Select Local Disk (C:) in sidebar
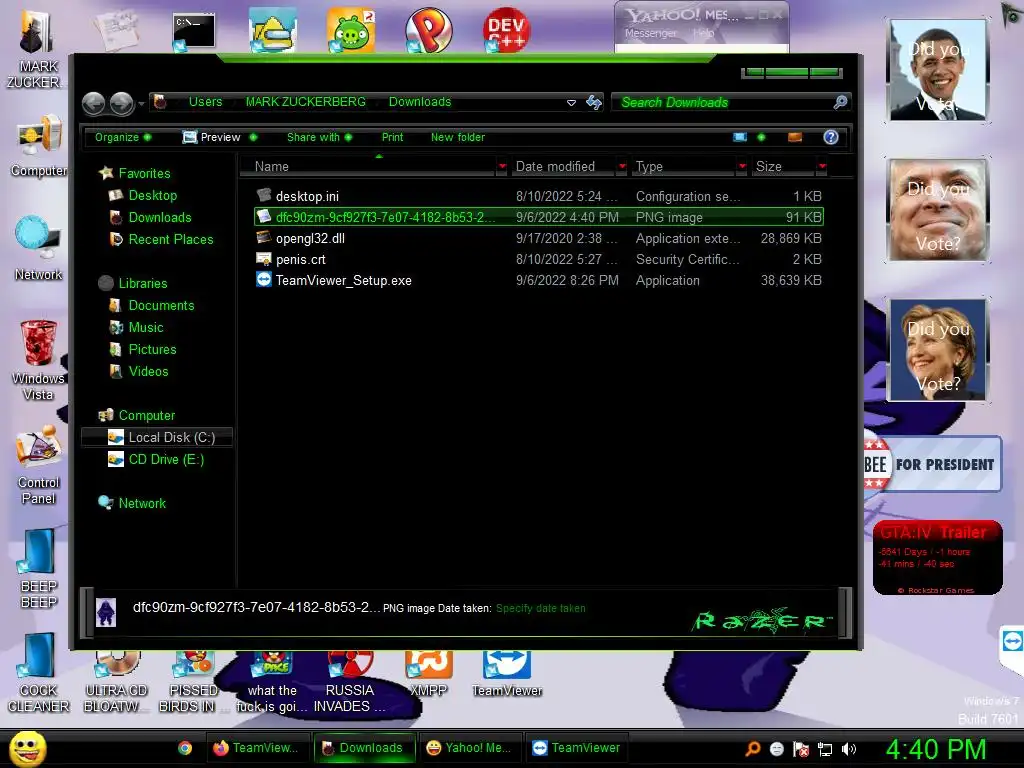Screen dimensions: 1024x768 click(157, 438)
